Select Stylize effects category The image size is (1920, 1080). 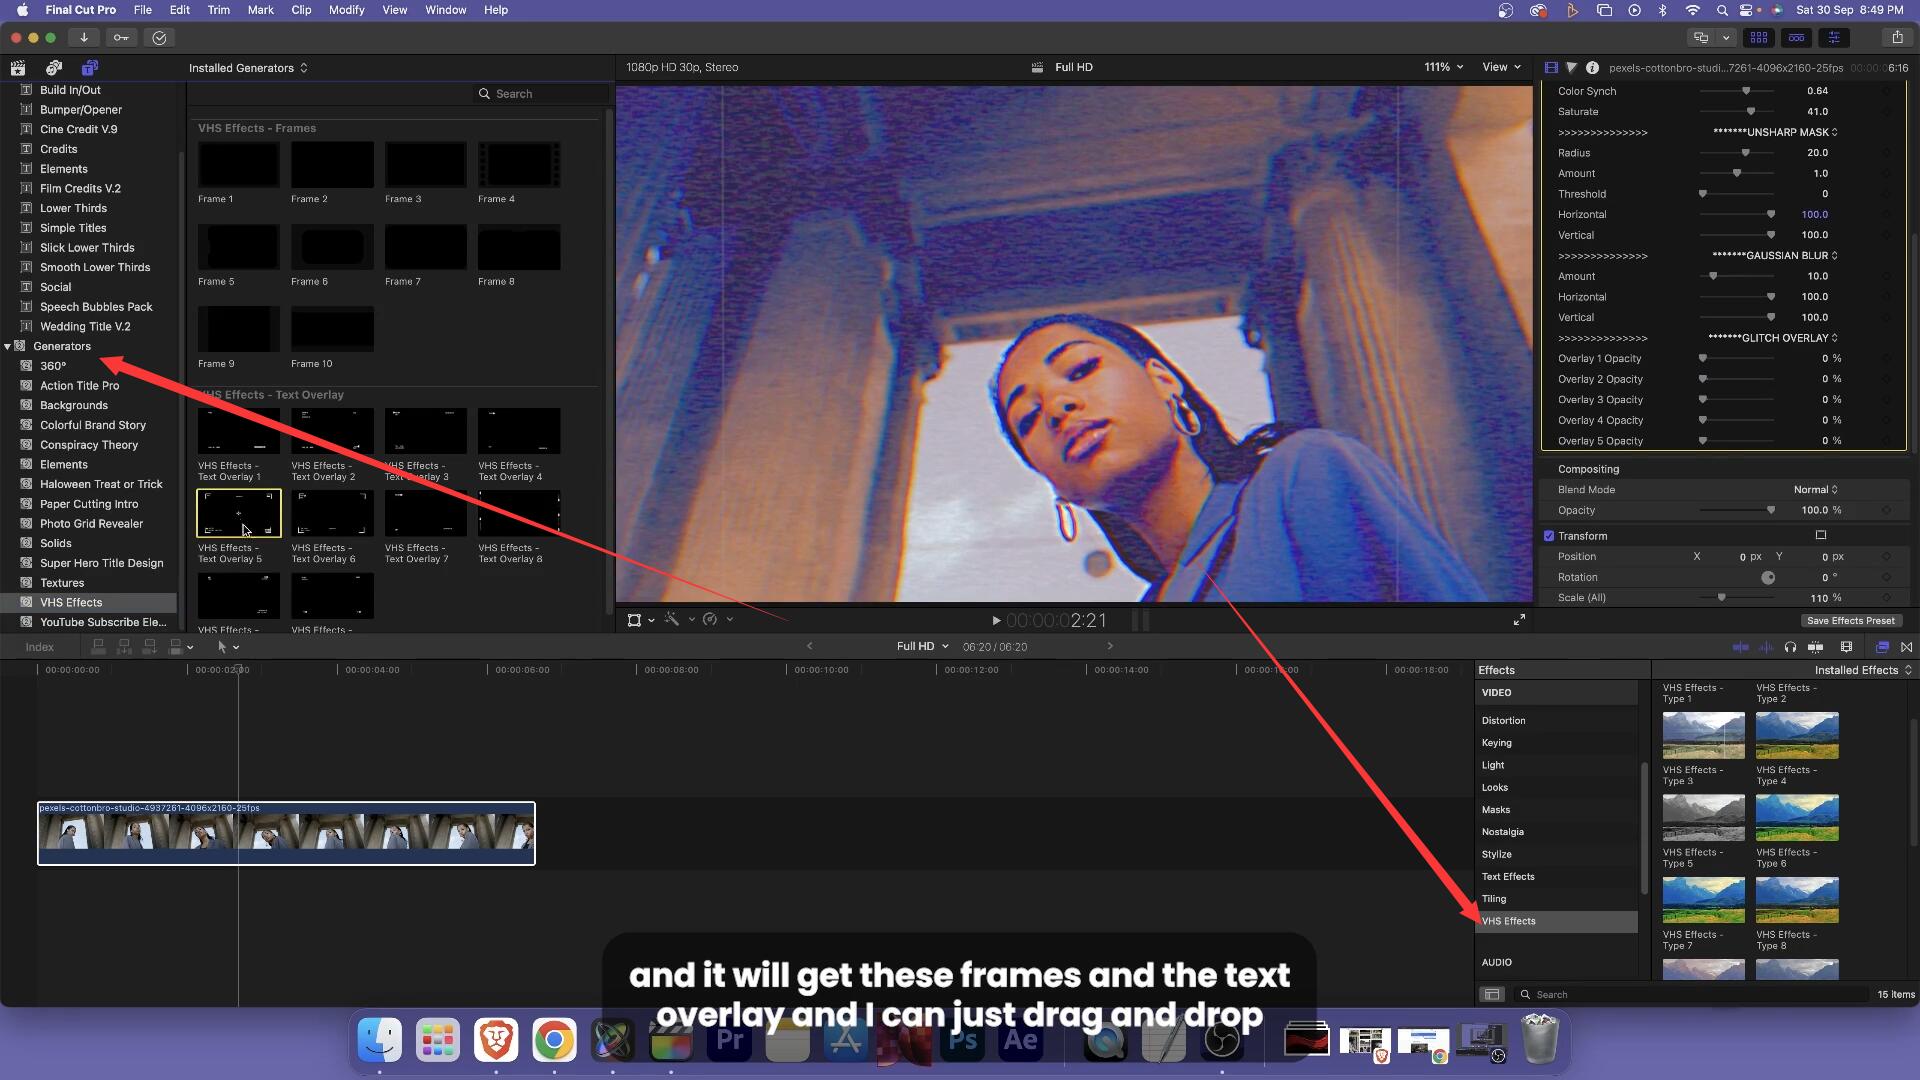point(1556,854)
